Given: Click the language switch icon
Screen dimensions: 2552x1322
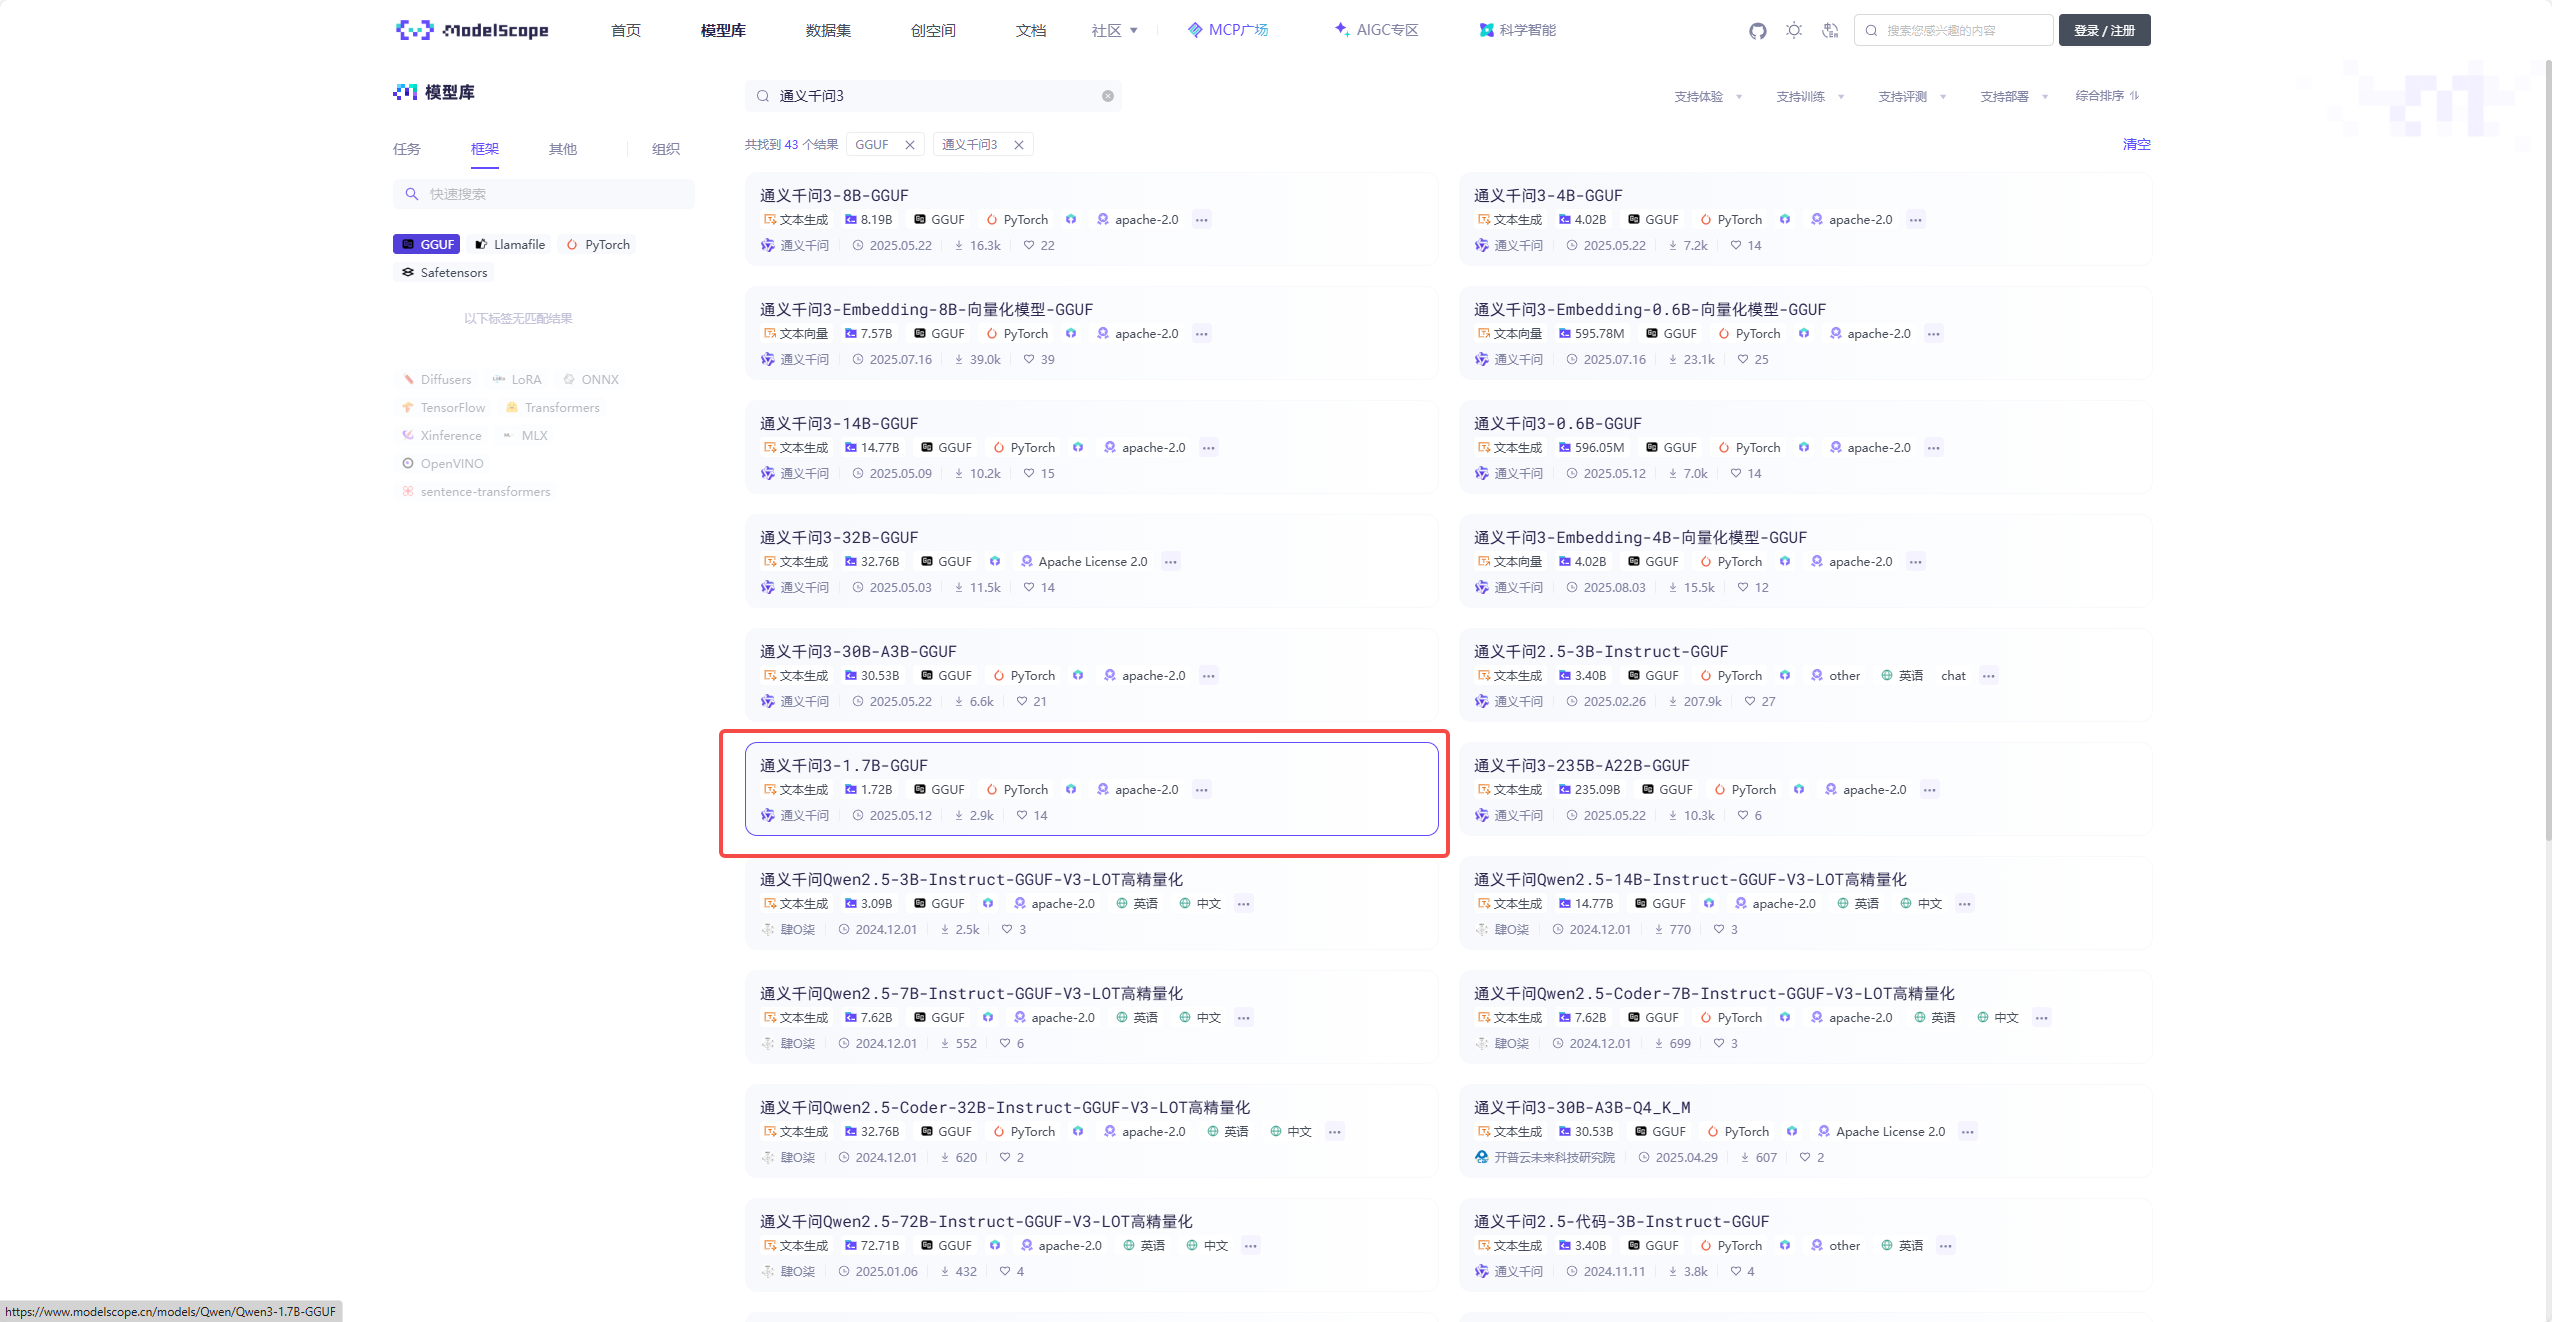Looking at the screenshot, I should (1830, 31).
